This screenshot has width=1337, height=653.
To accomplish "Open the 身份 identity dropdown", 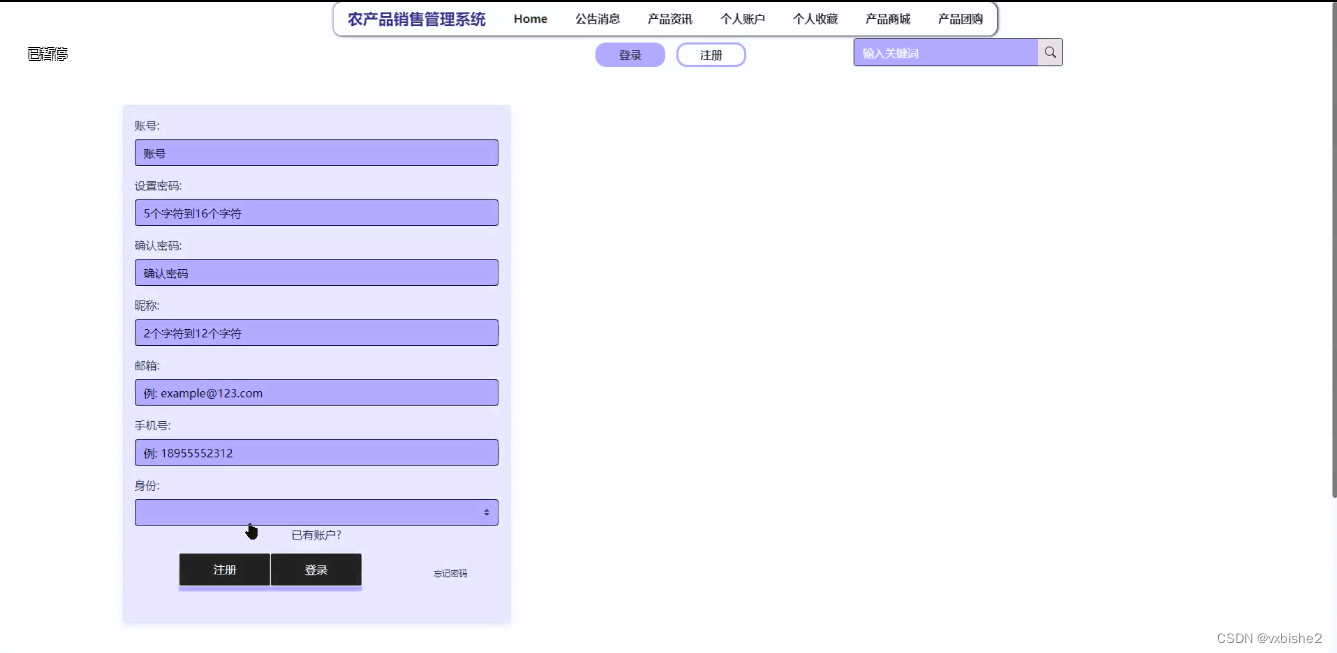I will [x=316, y=512].
